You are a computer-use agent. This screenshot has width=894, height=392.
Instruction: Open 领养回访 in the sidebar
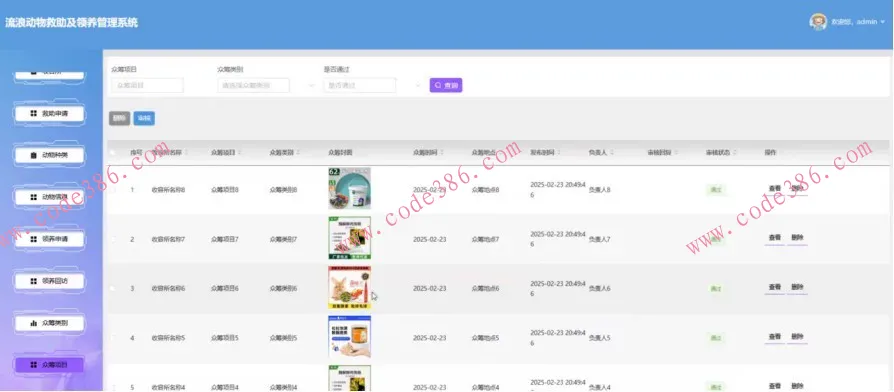[50, 281]
